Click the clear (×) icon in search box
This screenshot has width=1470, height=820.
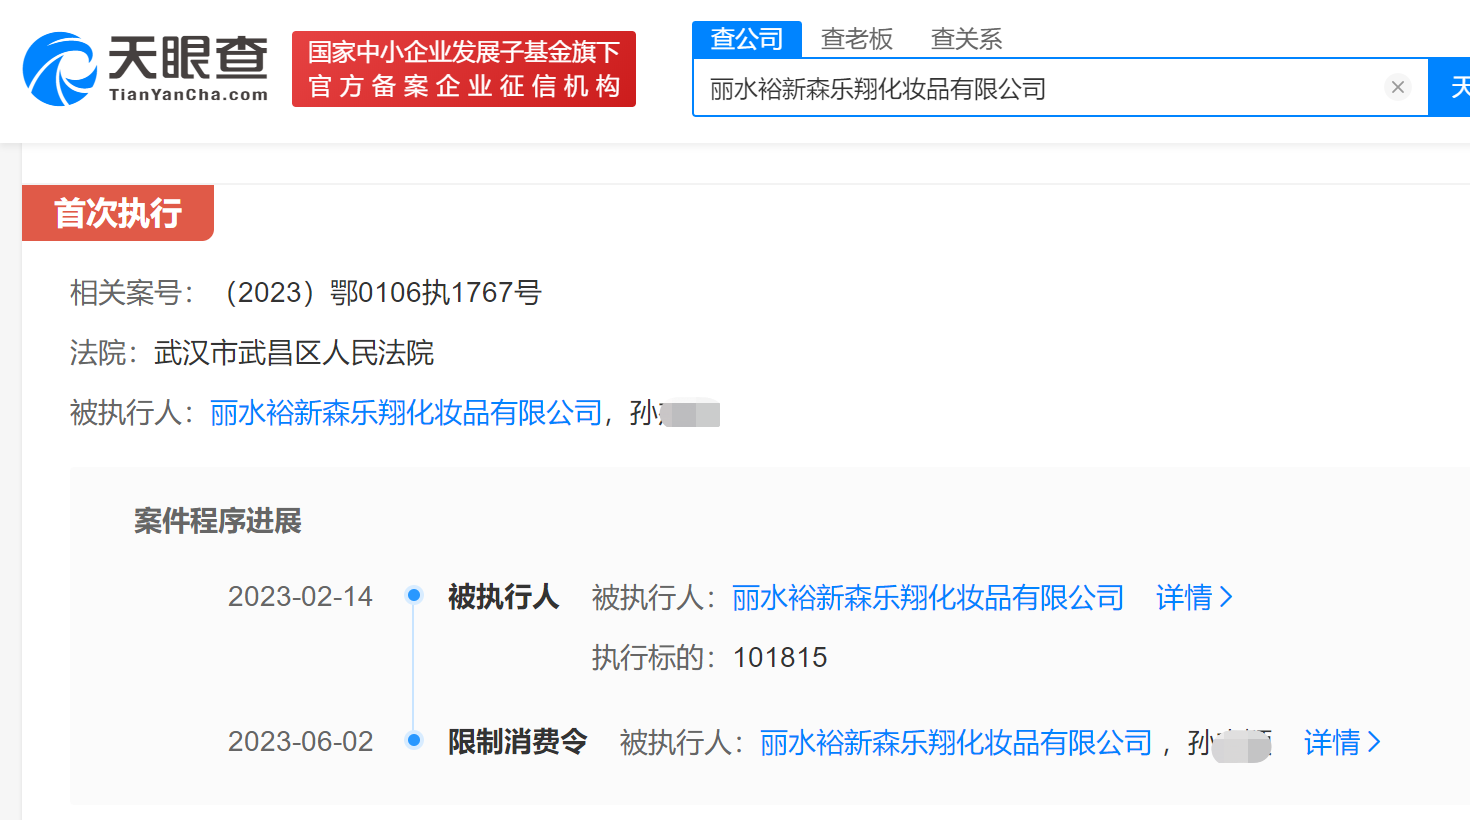1397,87
